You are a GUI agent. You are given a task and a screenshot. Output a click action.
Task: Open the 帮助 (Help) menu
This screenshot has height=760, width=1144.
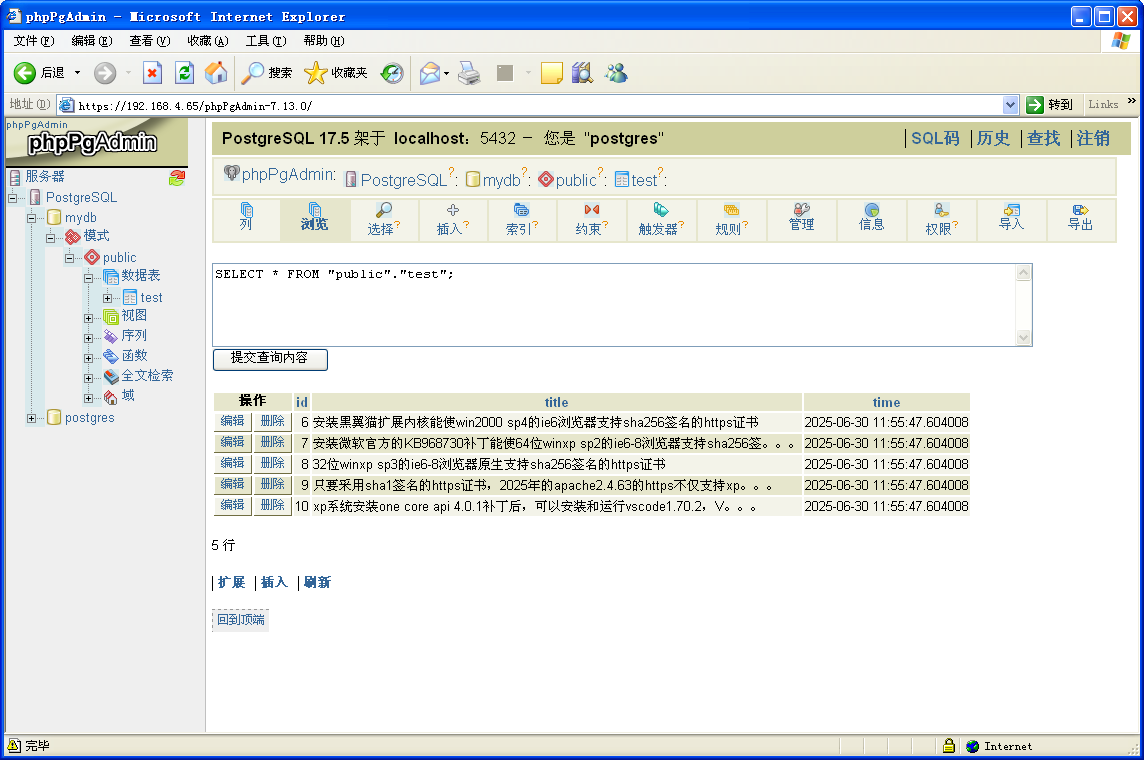[x=324, y=41]
